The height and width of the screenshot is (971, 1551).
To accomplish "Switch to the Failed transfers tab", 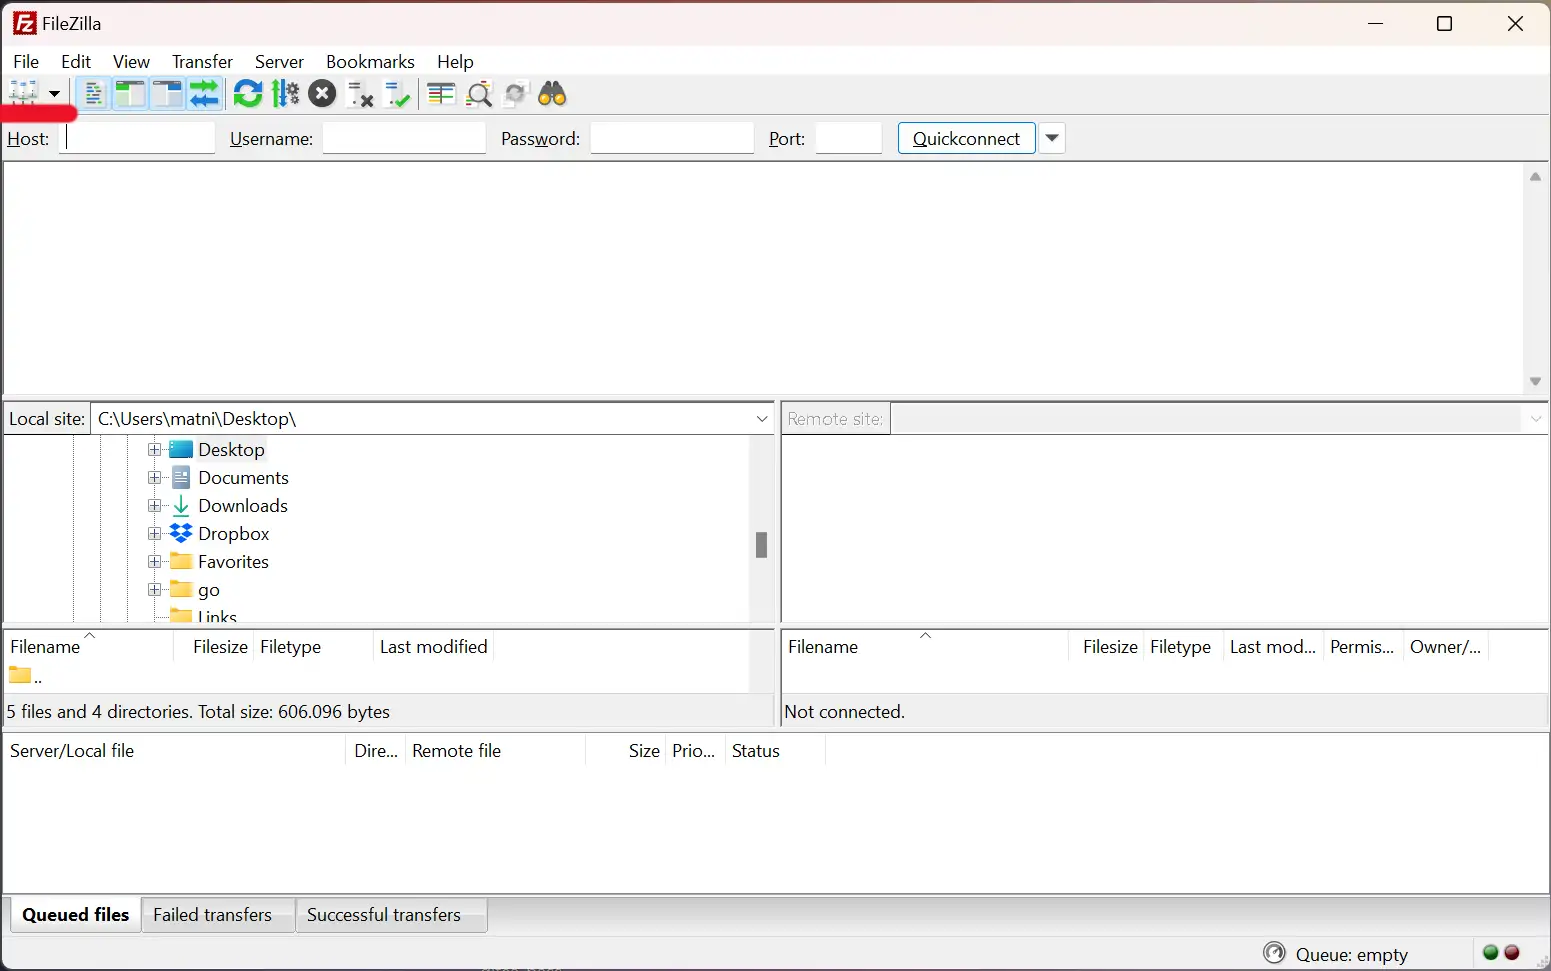I will click(x=212, y=914).
